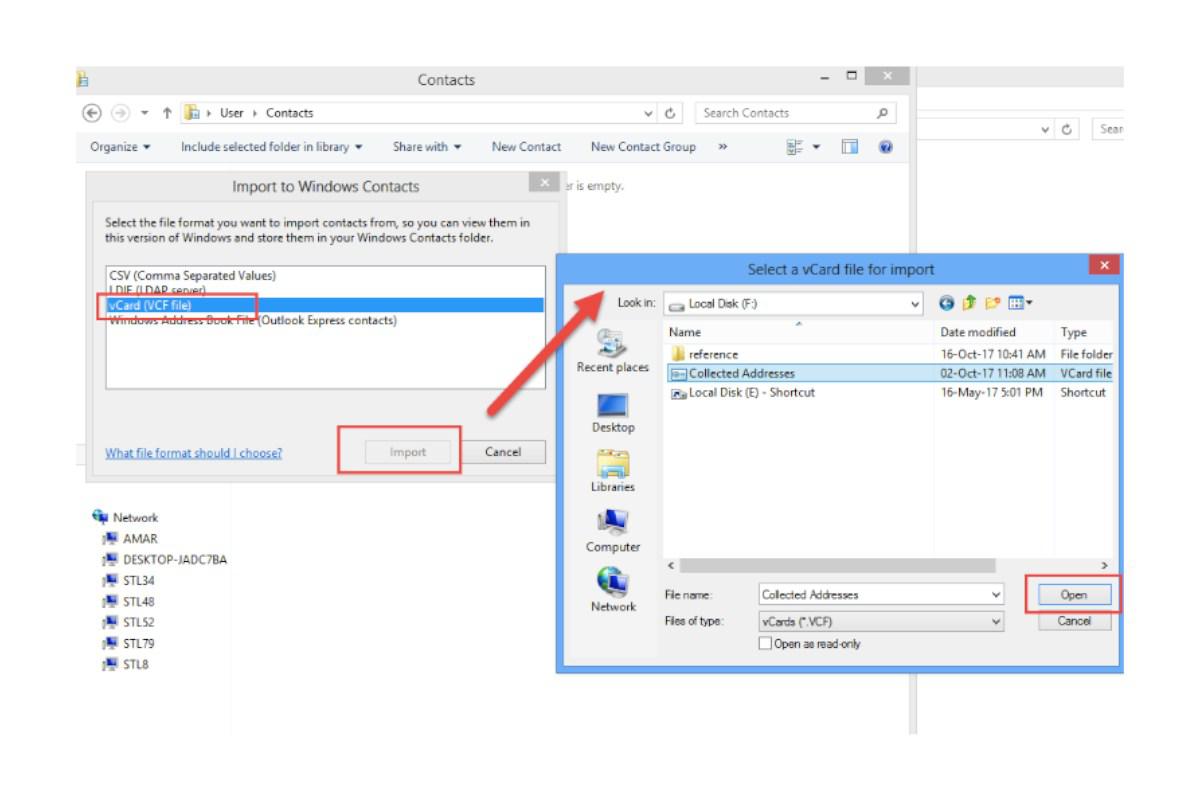Click the Open button
This screenshot has width=1200, height=800.
pos(1074,595)
